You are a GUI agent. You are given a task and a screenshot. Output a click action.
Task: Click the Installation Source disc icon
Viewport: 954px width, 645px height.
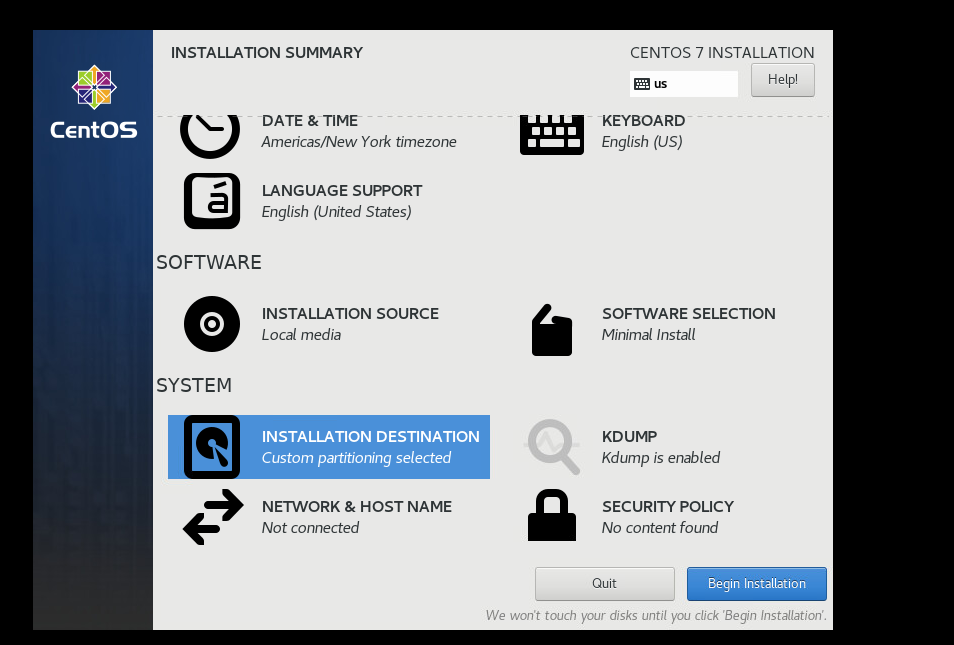click(x=212, y=324)
